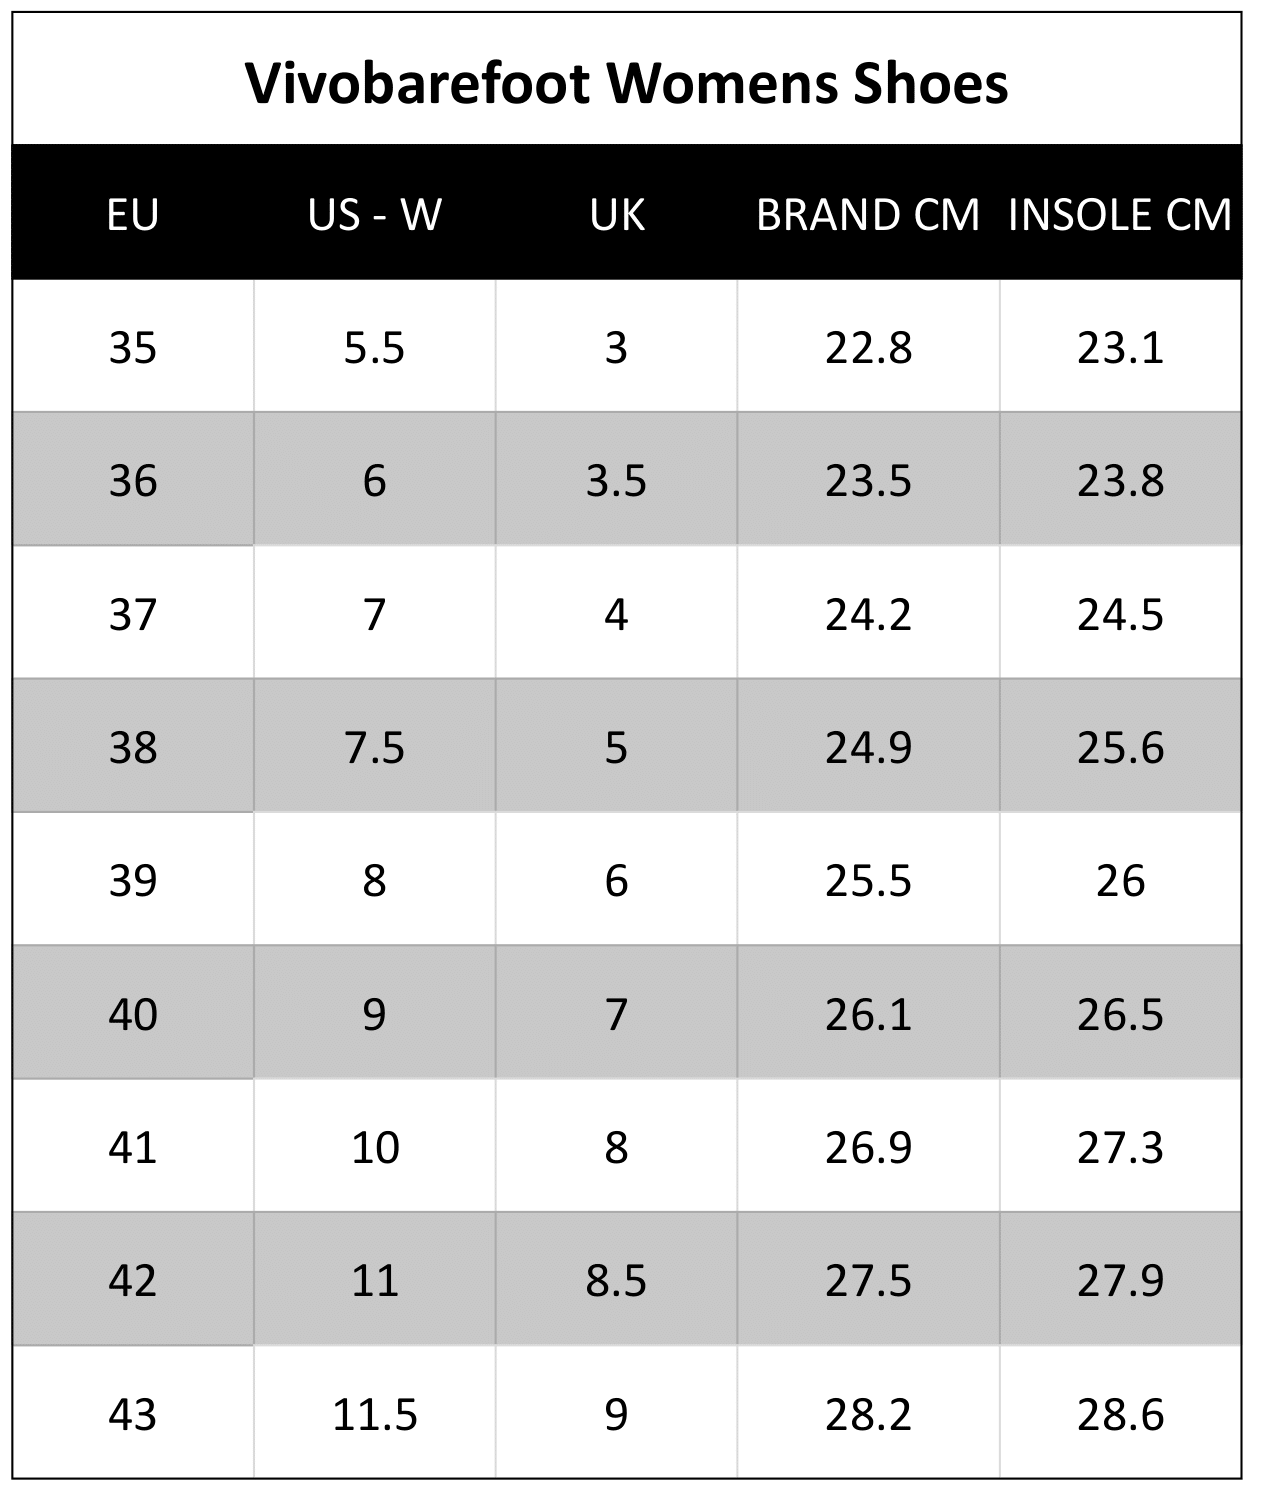Viewport: 1263px width, 1491px height.
Task: Select the insole length 26 cell
Action: click(x=1120, y=879)
